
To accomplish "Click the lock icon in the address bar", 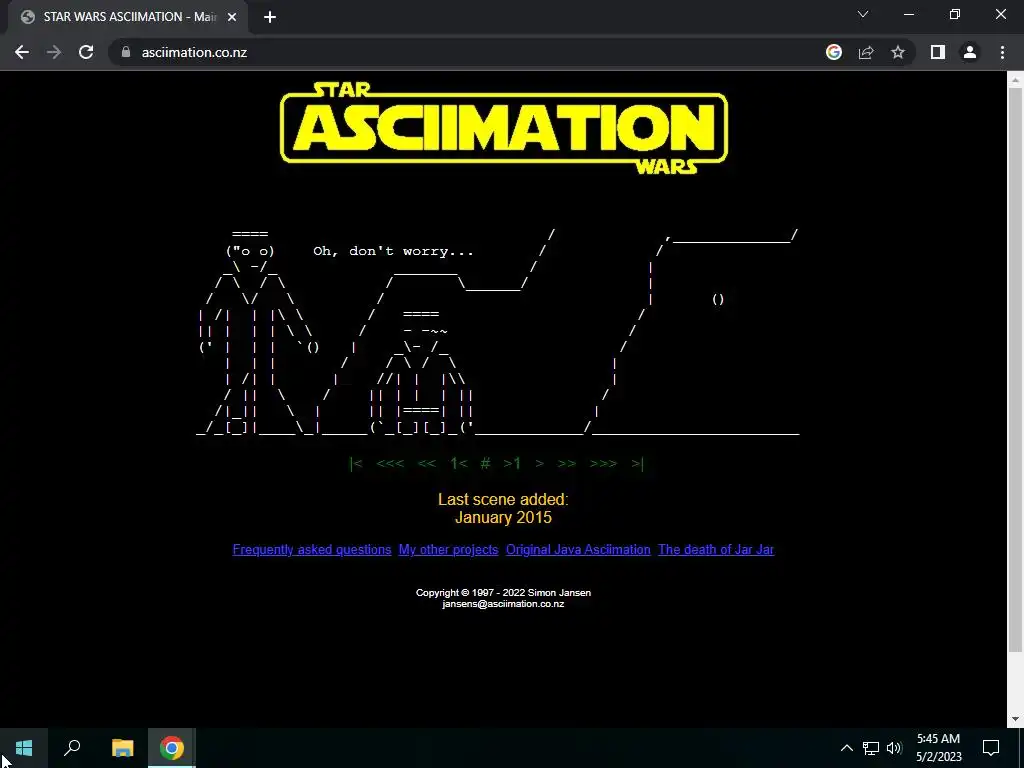I will (x=126, y=52).
